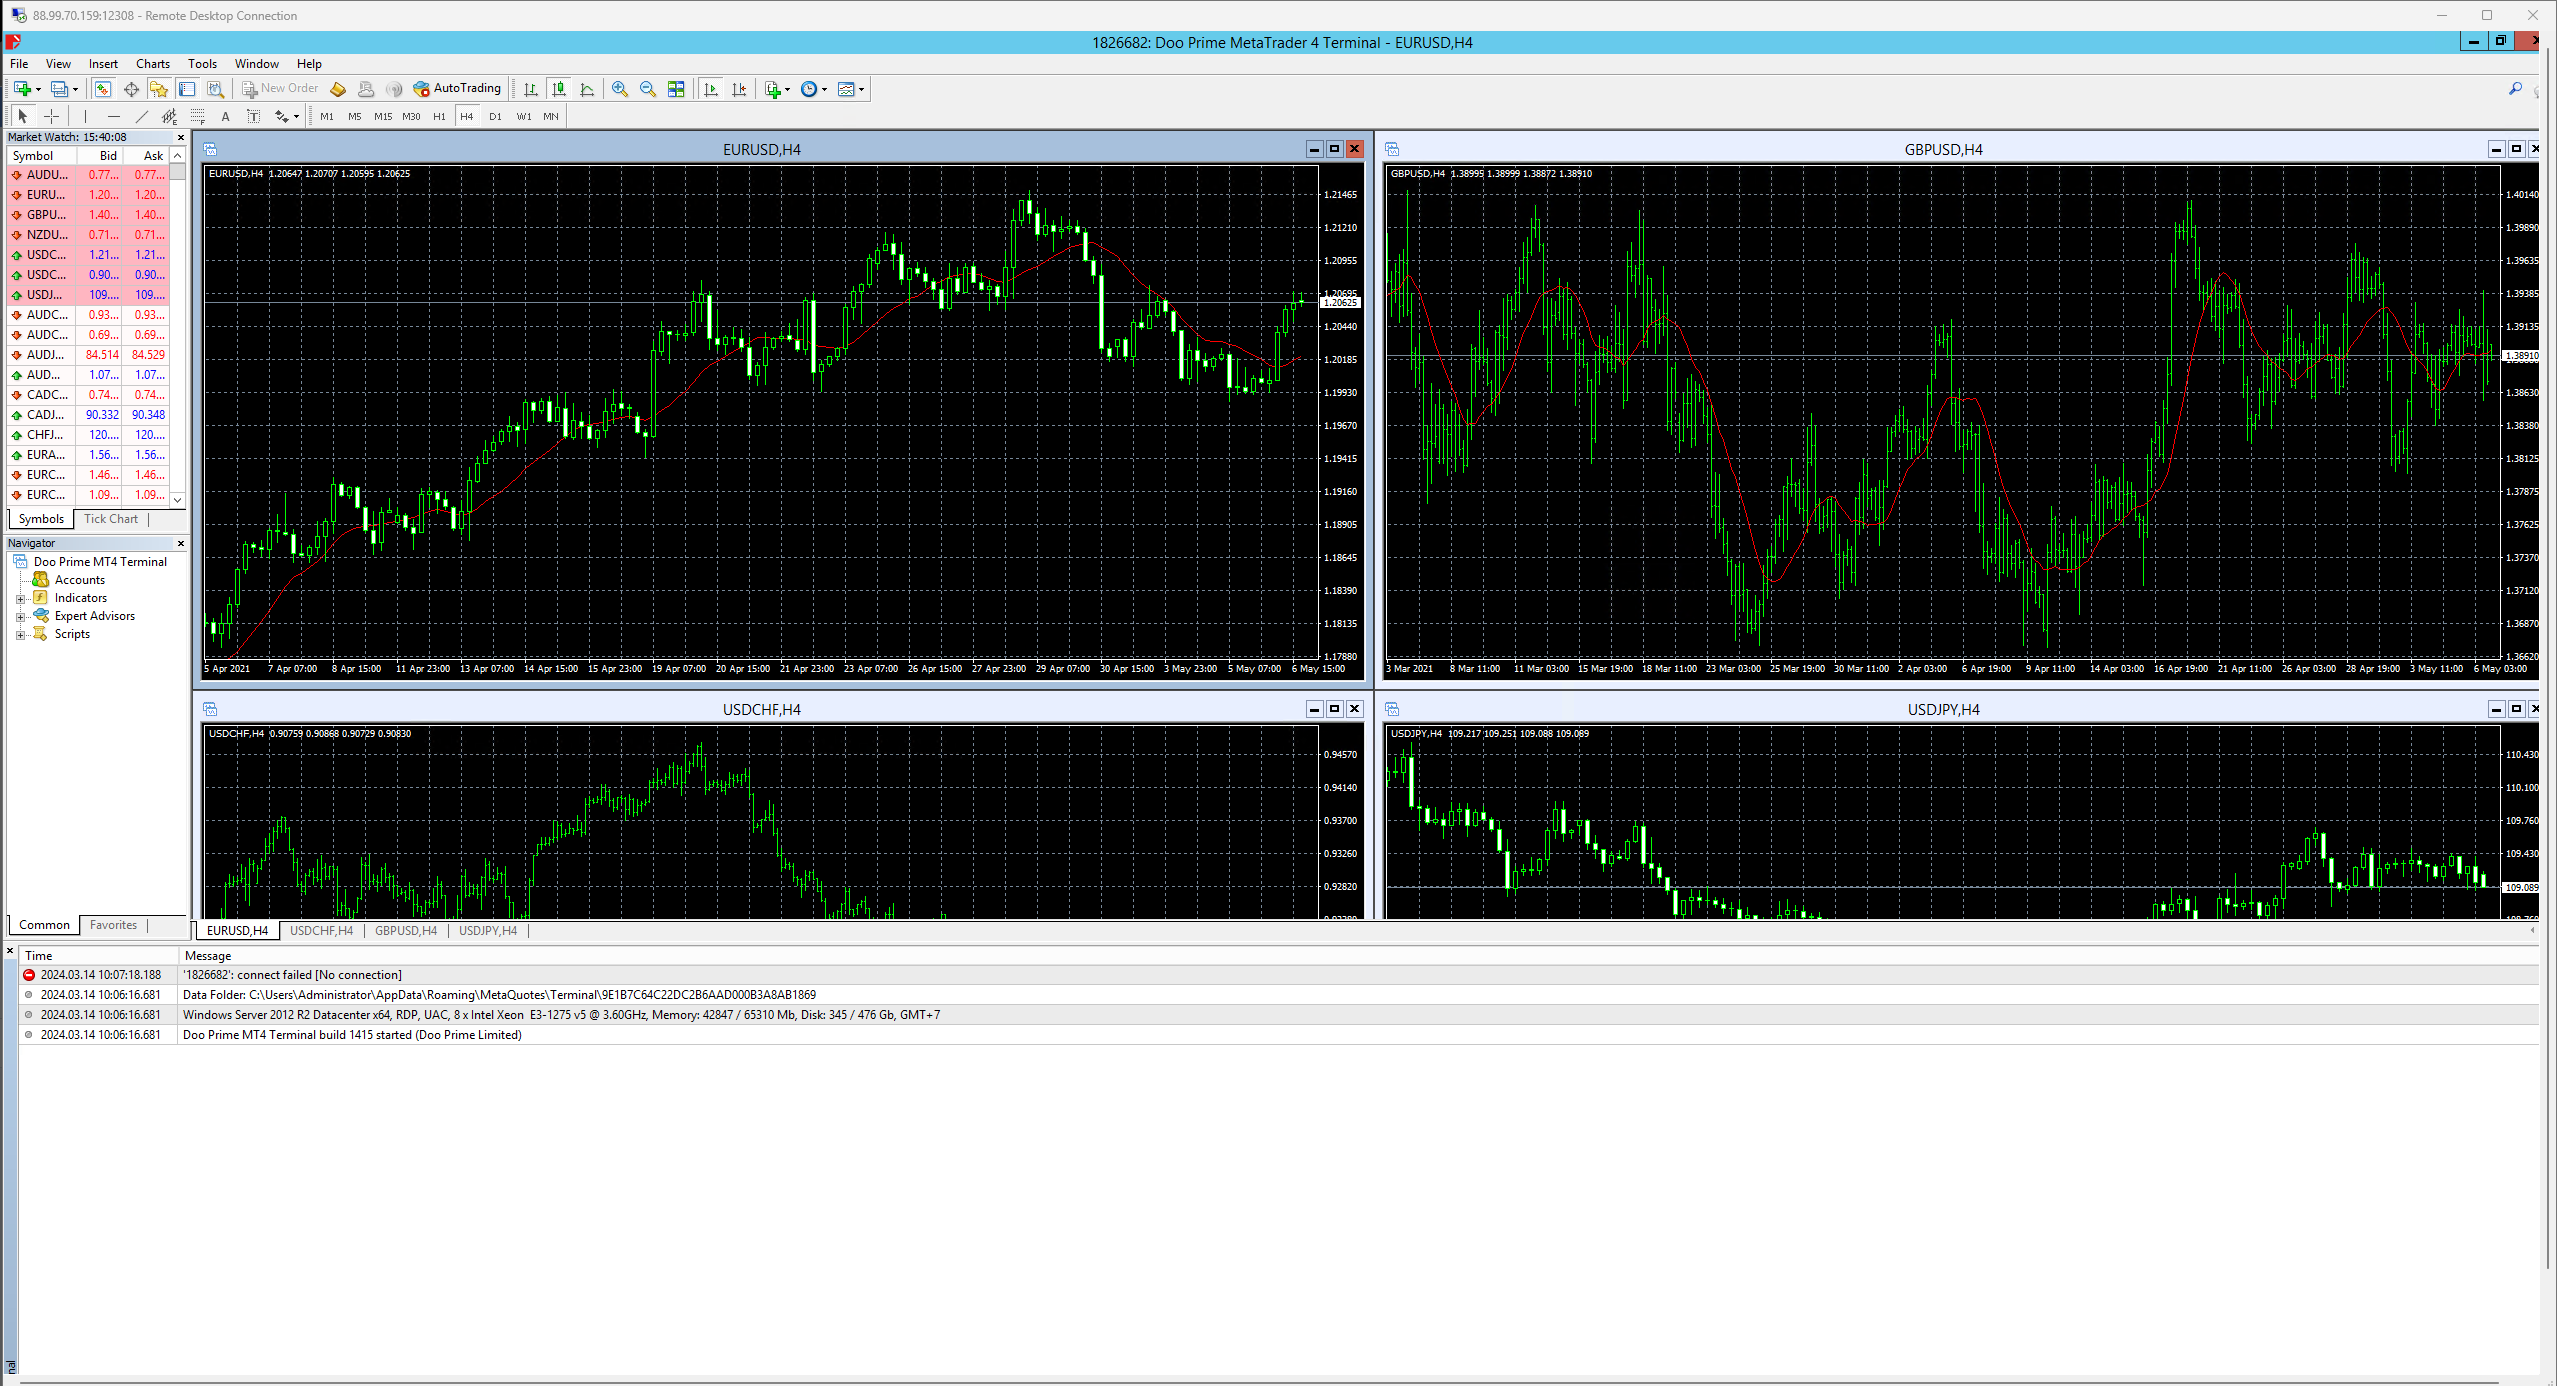Image resolution: width=2557 pixels, height=1386 pixels.
Task: Open the arrows tool dropdown
Action: (296, 117)
